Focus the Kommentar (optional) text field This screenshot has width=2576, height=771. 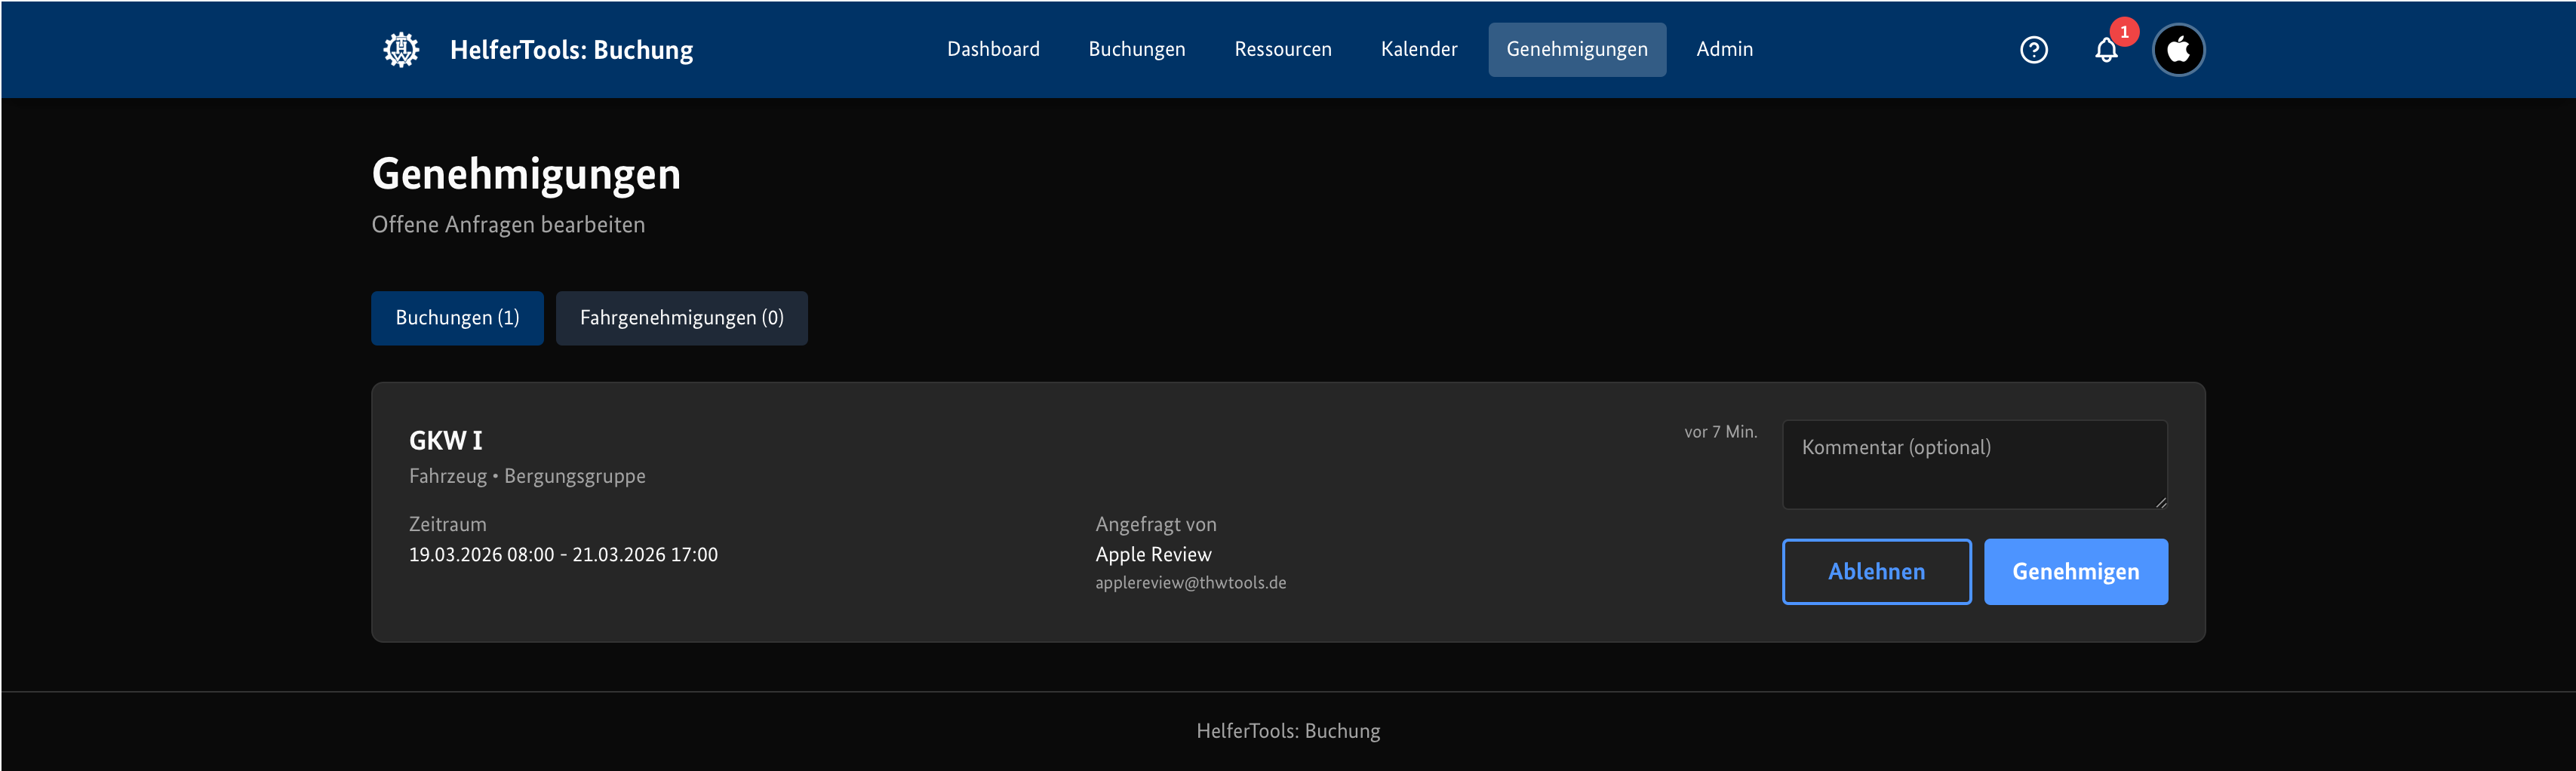(1974, 464)
